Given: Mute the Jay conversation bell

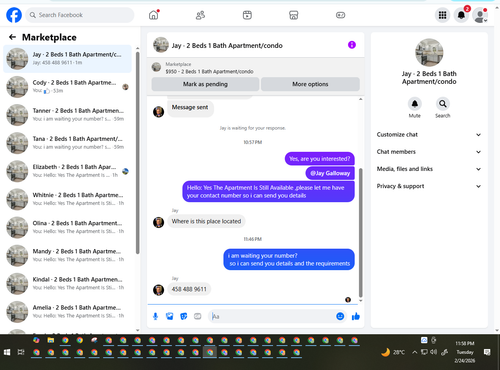Looking at the screenshot, I should 415,104.
